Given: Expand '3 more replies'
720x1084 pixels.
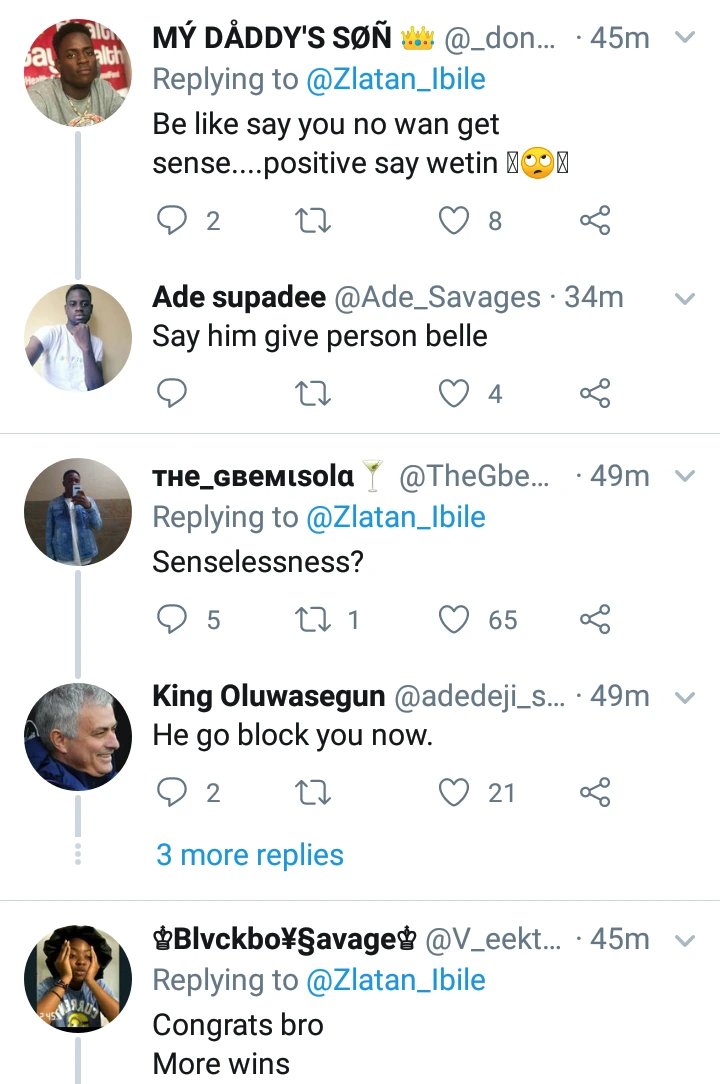Looking at the screenshot, I should point(250,855).
